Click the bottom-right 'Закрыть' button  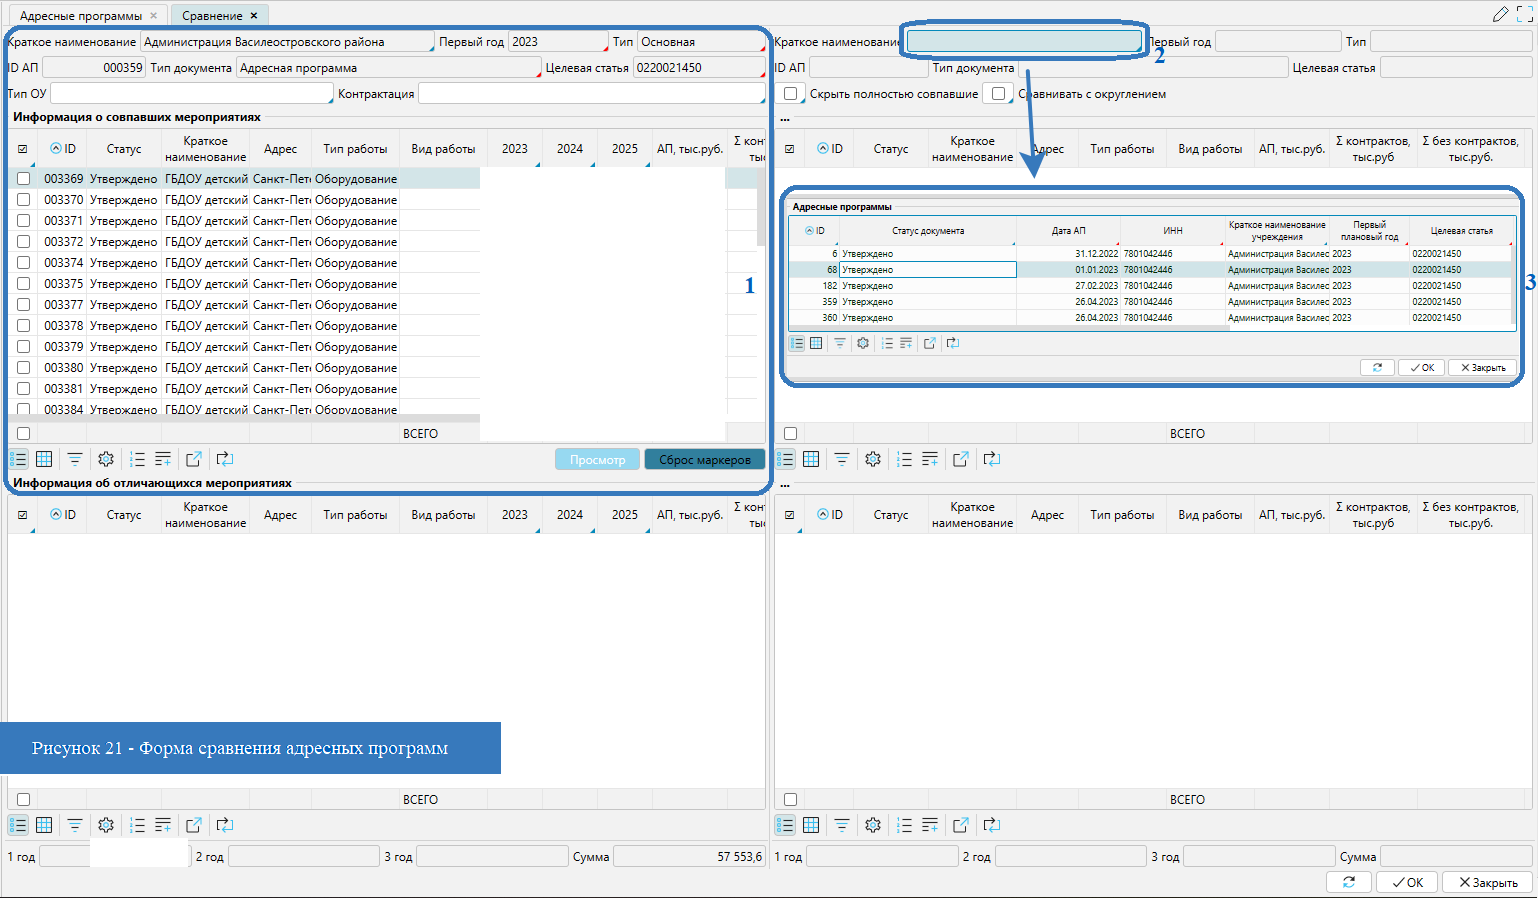(1488, 882)
